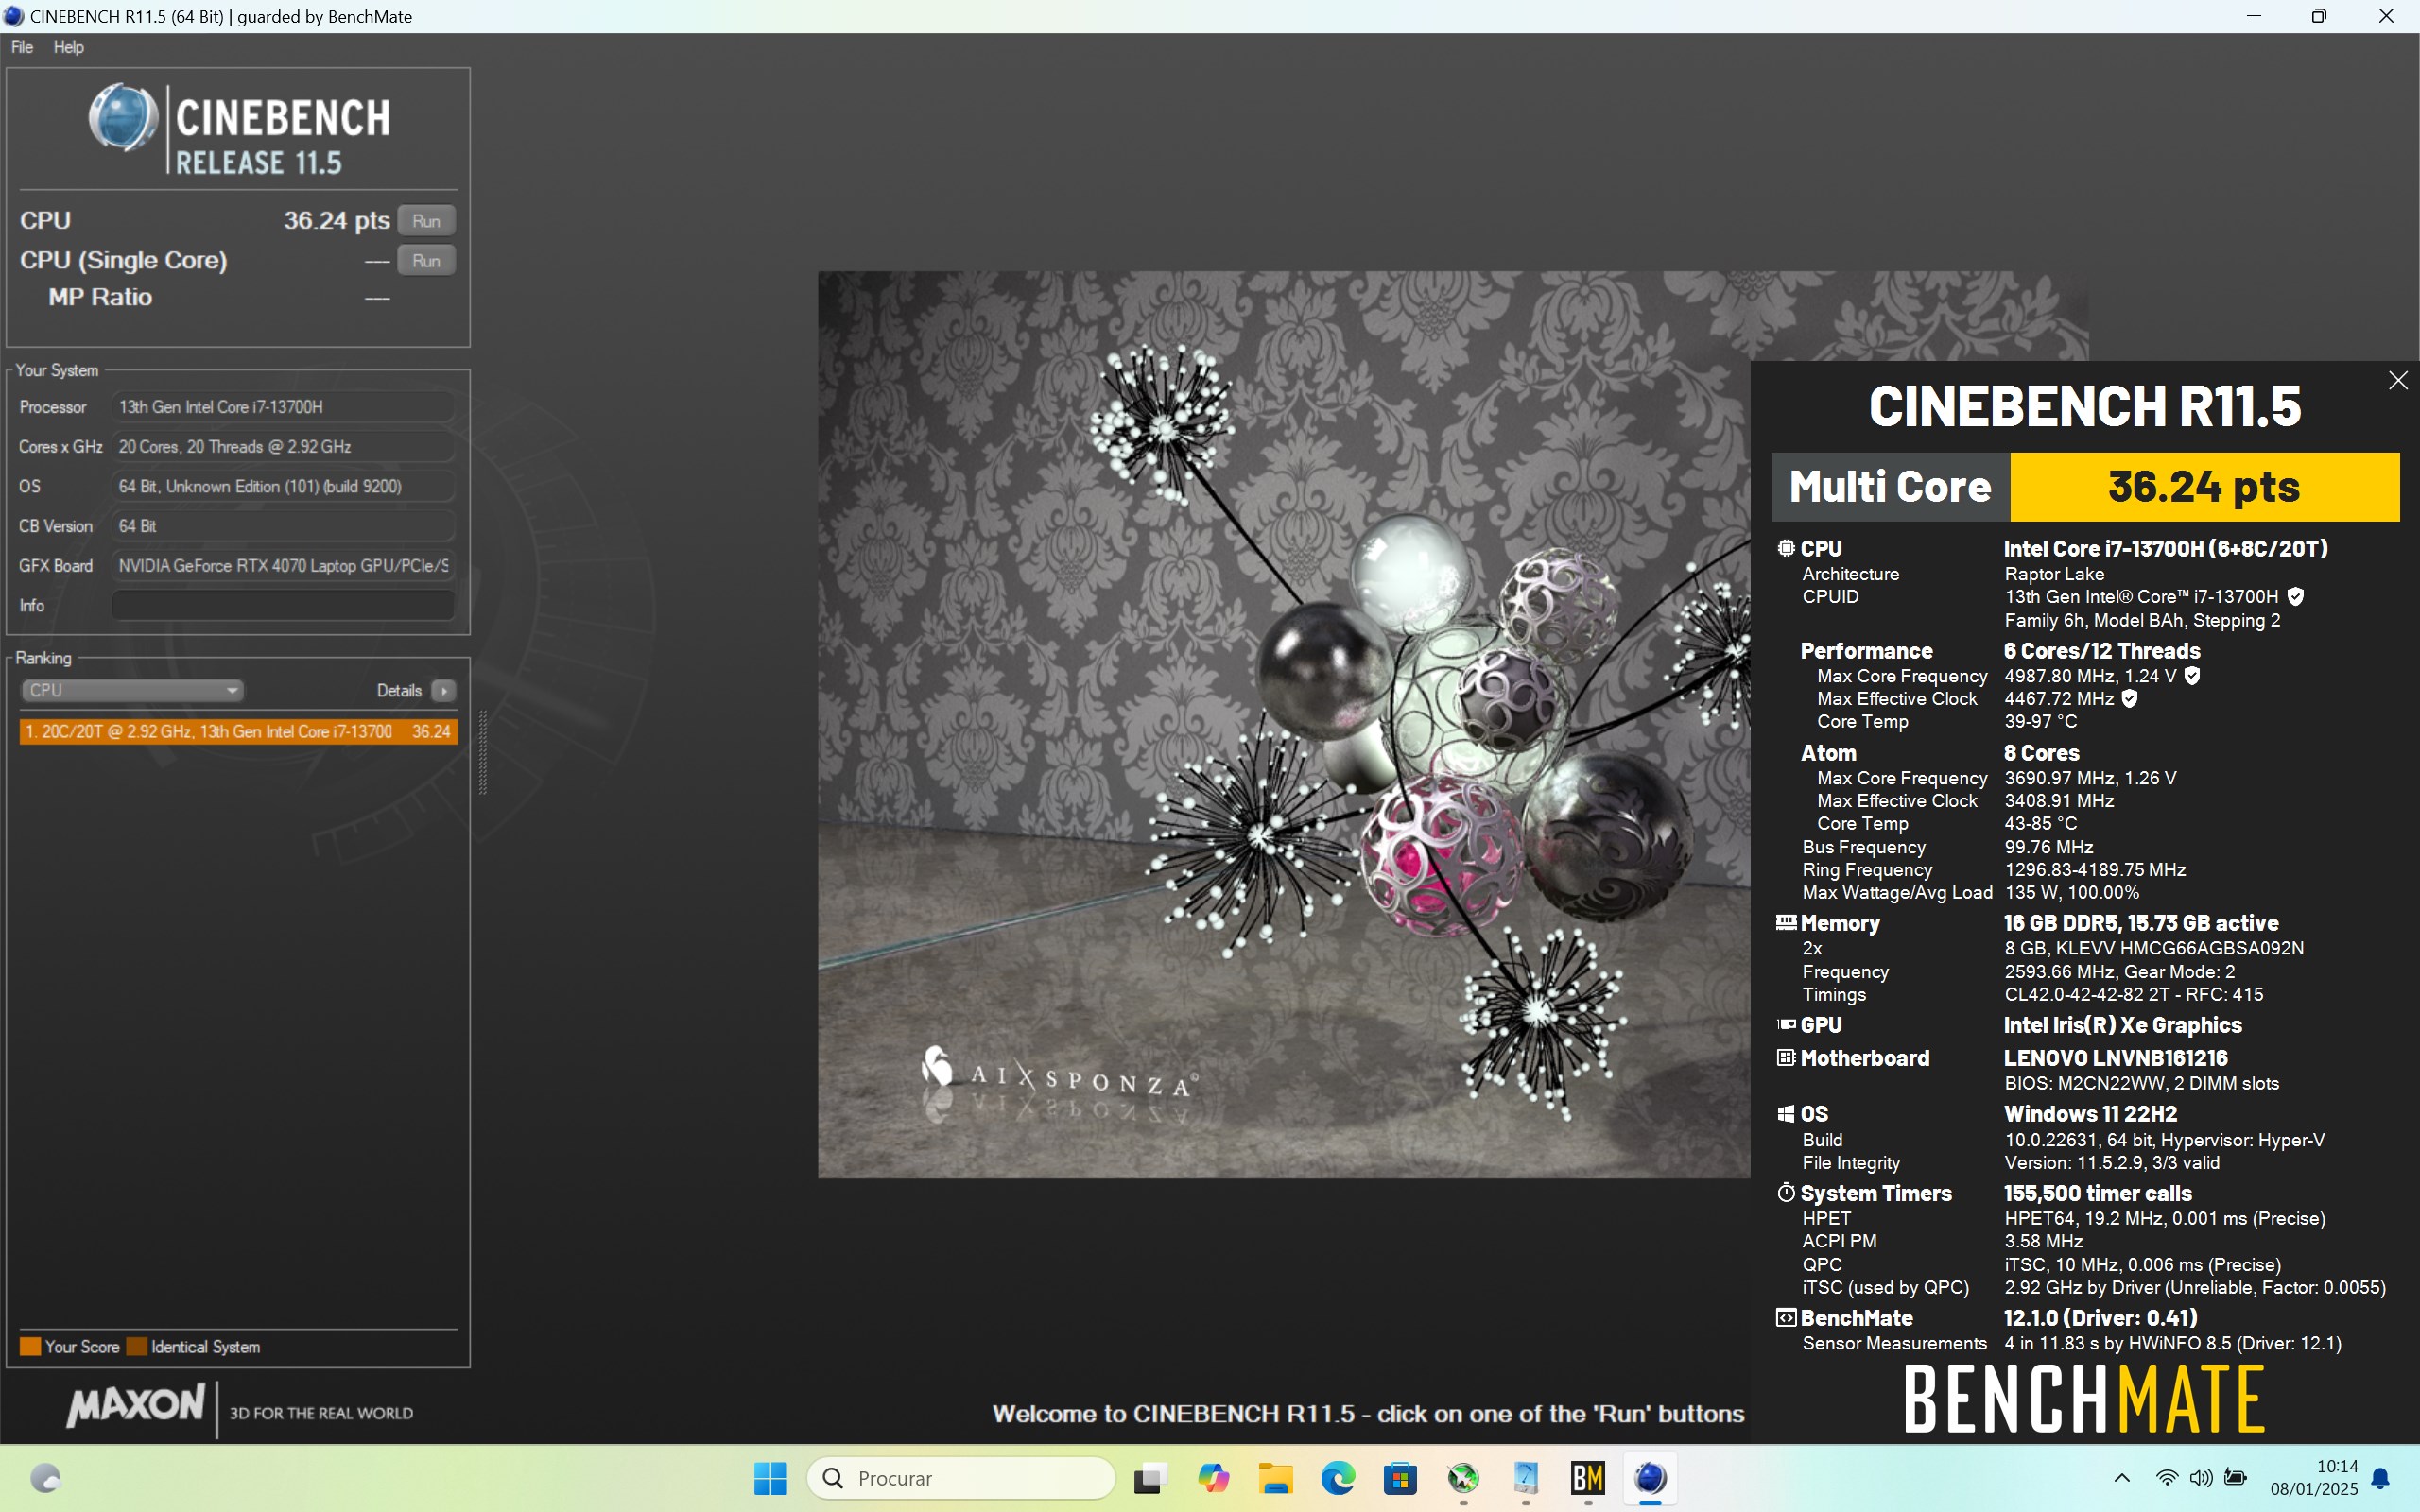Open volume control in system tray
The width and height of the screenshot is (2420, 1512).
coord(2200,1478)
